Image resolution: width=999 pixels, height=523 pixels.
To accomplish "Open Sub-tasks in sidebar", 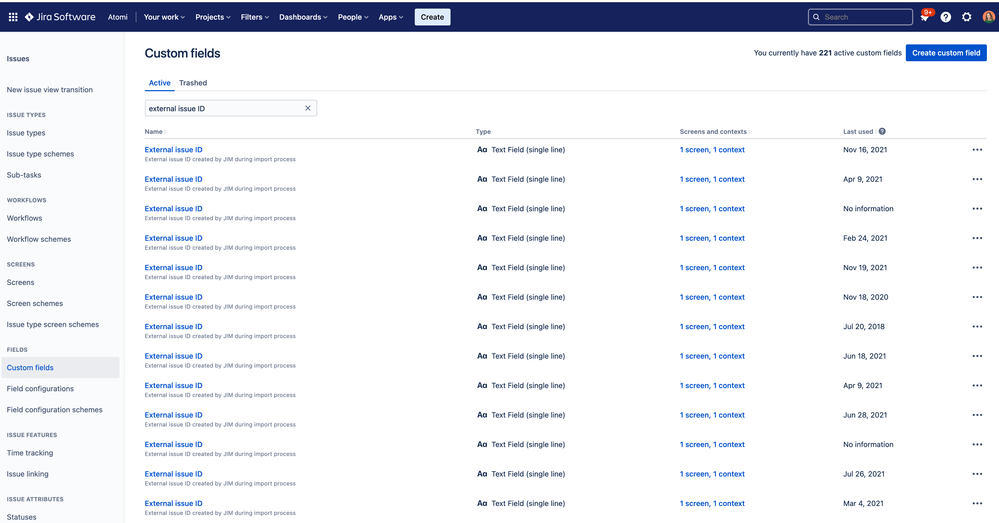I will pyautogui.click(x=24, y=175).
